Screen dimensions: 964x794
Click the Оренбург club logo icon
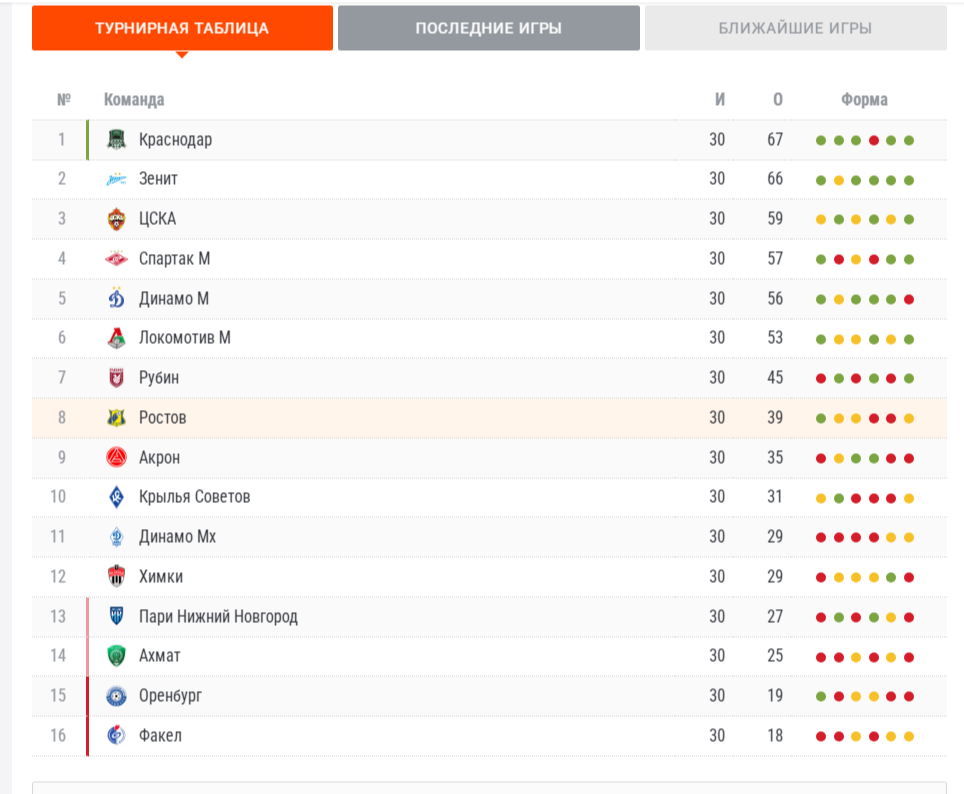[x=117, y=696]
